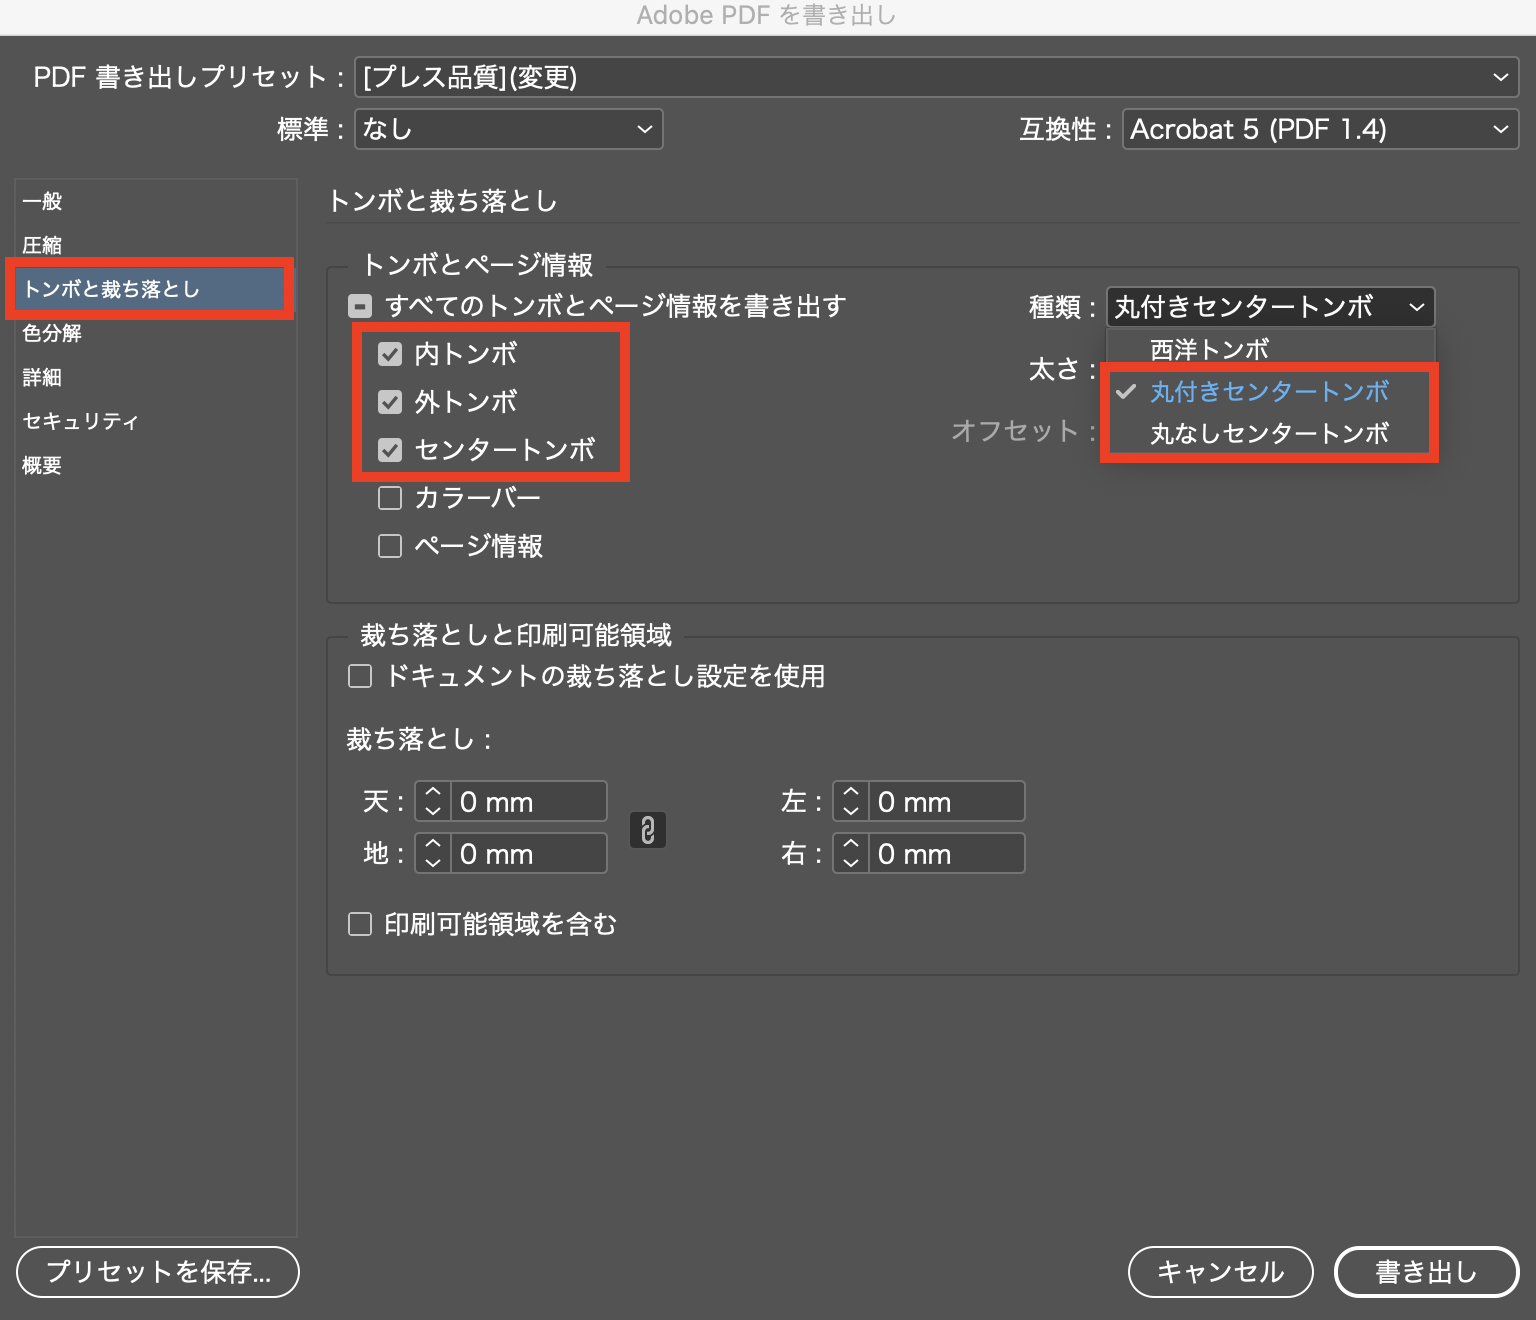Enable the カラーバー checkbox
The height and width of the screenshot is (1320, 1536).
click(390, 498)
